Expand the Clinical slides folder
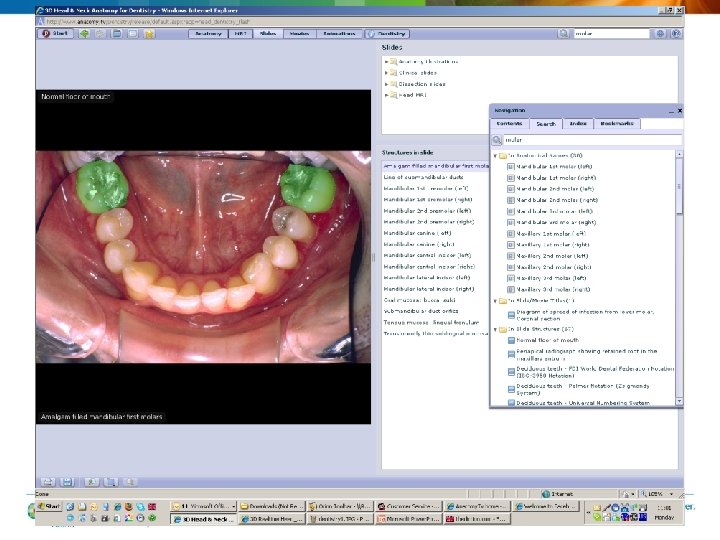 [x=386, y=73]
